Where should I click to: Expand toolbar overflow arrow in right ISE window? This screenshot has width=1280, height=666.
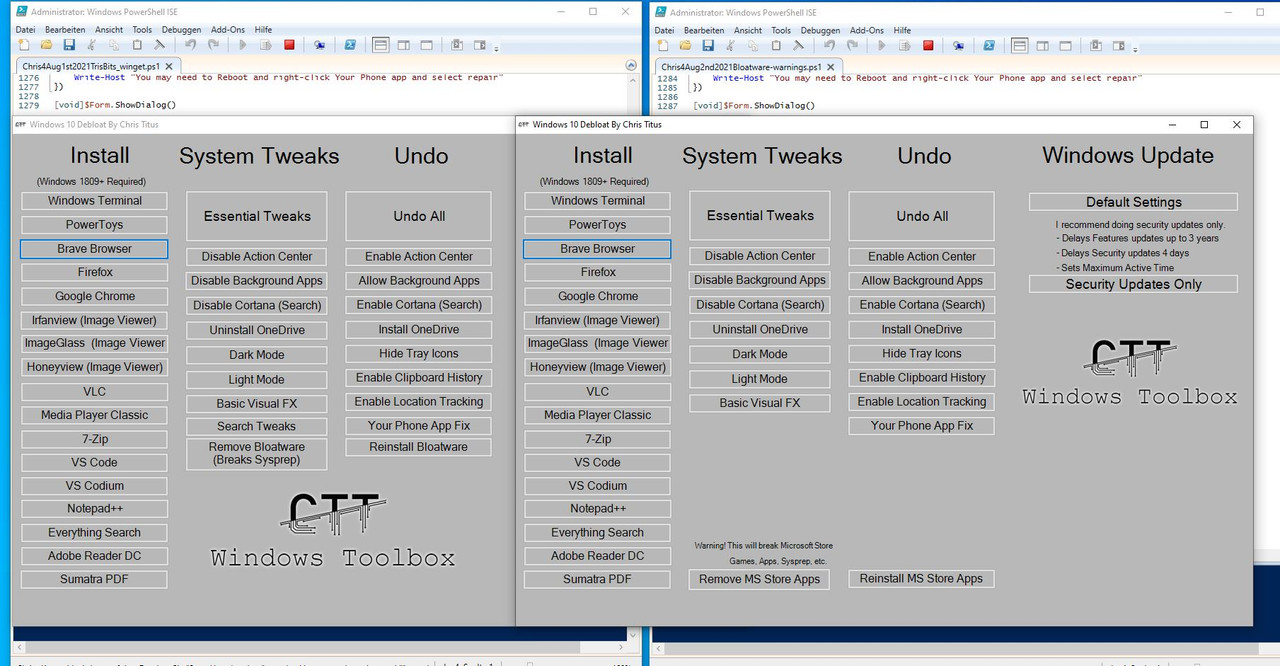1135,49
